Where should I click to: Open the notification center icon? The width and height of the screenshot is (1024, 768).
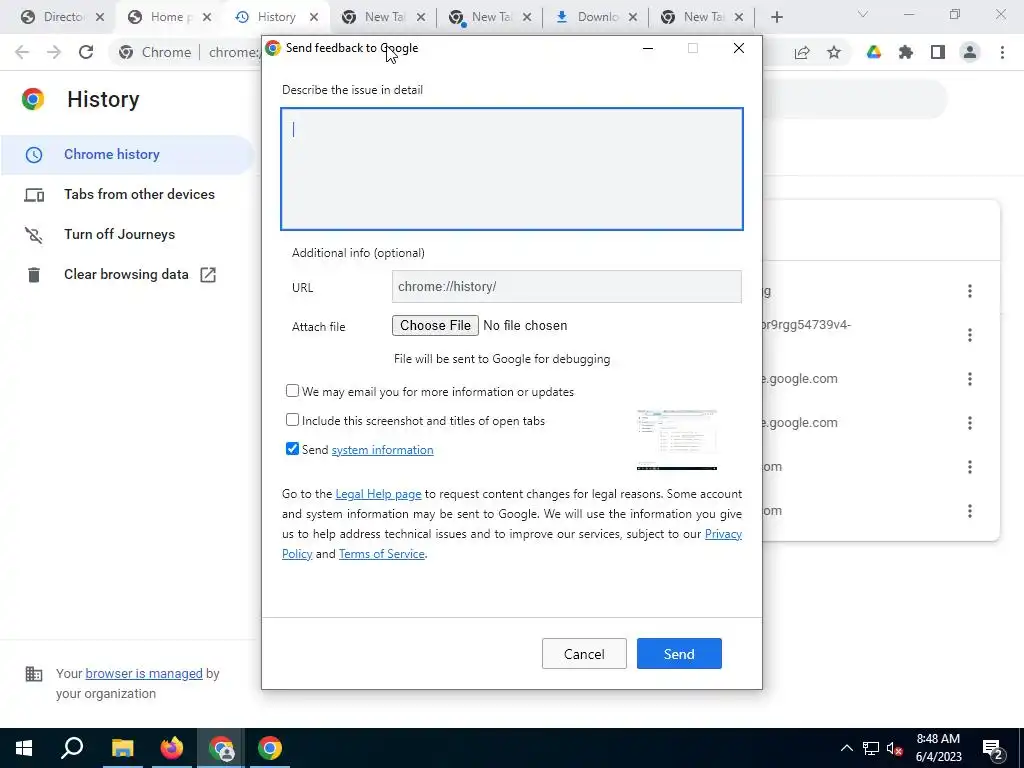993,750
